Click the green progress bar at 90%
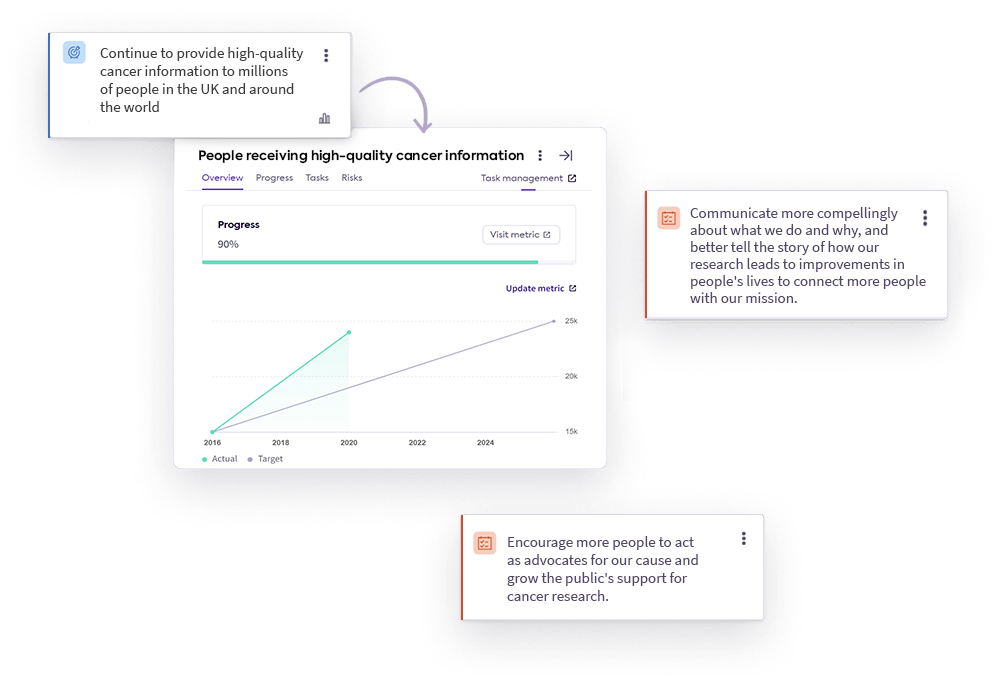Viewport: 997px width, 685px height. pyautogui.click(x=370, y=262)
